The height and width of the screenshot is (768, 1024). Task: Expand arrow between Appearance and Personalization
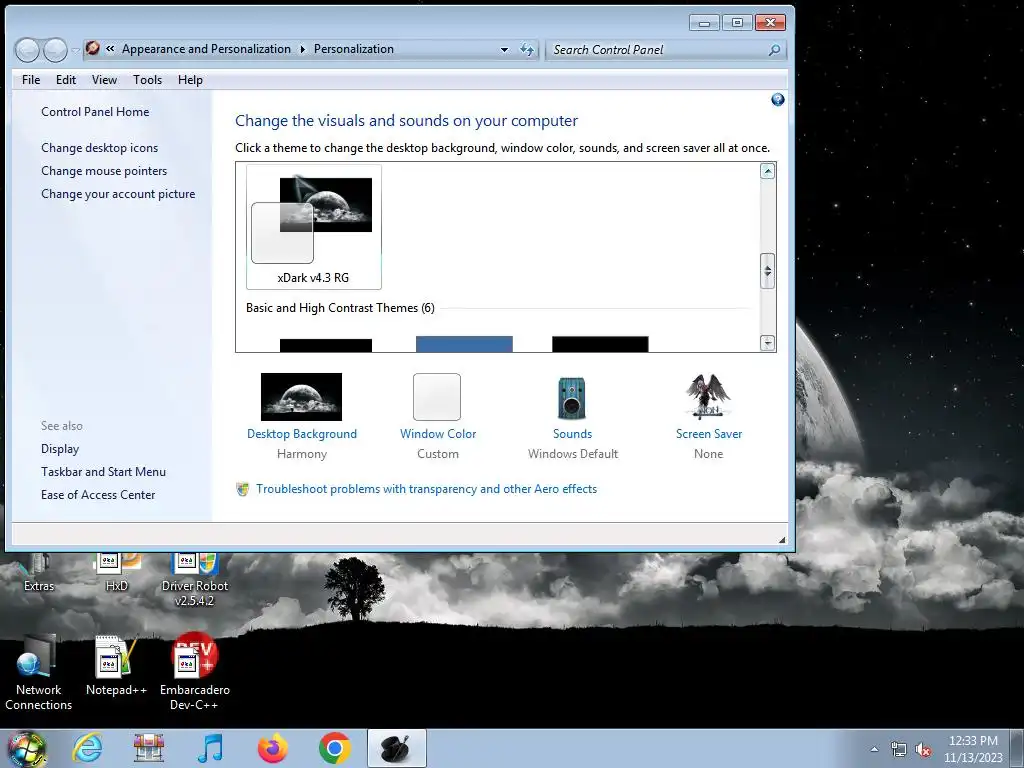coord(302,49)
